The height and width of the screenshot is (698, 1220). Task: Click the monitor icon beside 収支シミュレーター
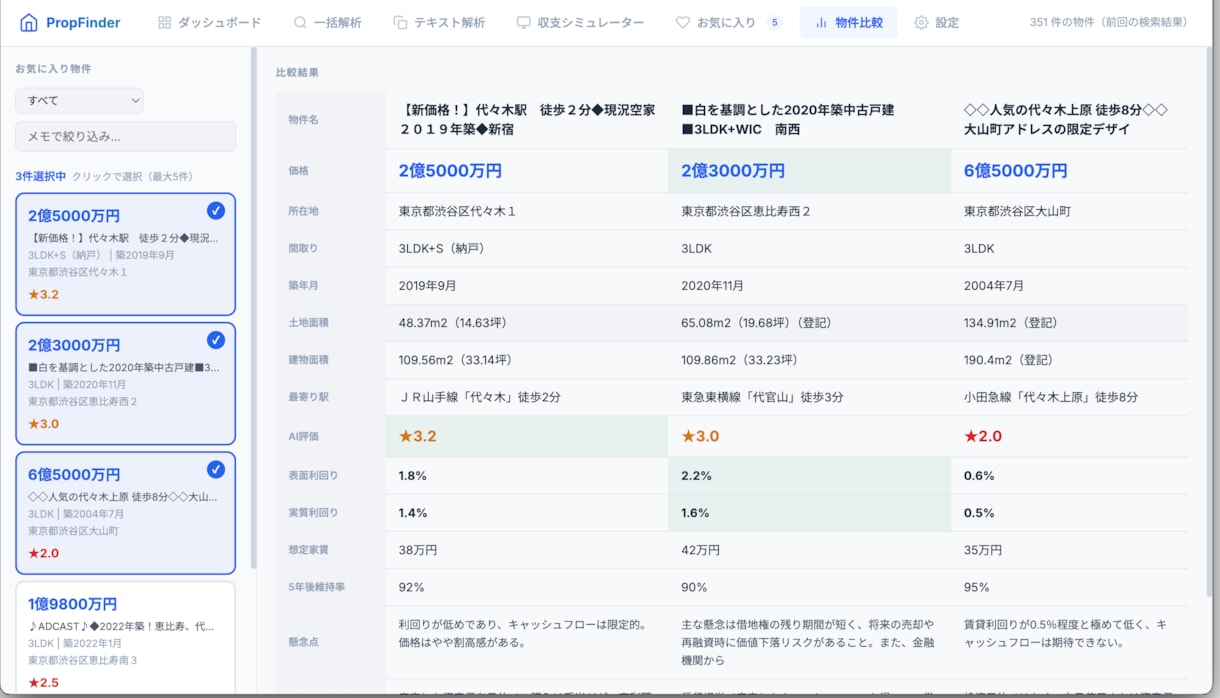523,22
